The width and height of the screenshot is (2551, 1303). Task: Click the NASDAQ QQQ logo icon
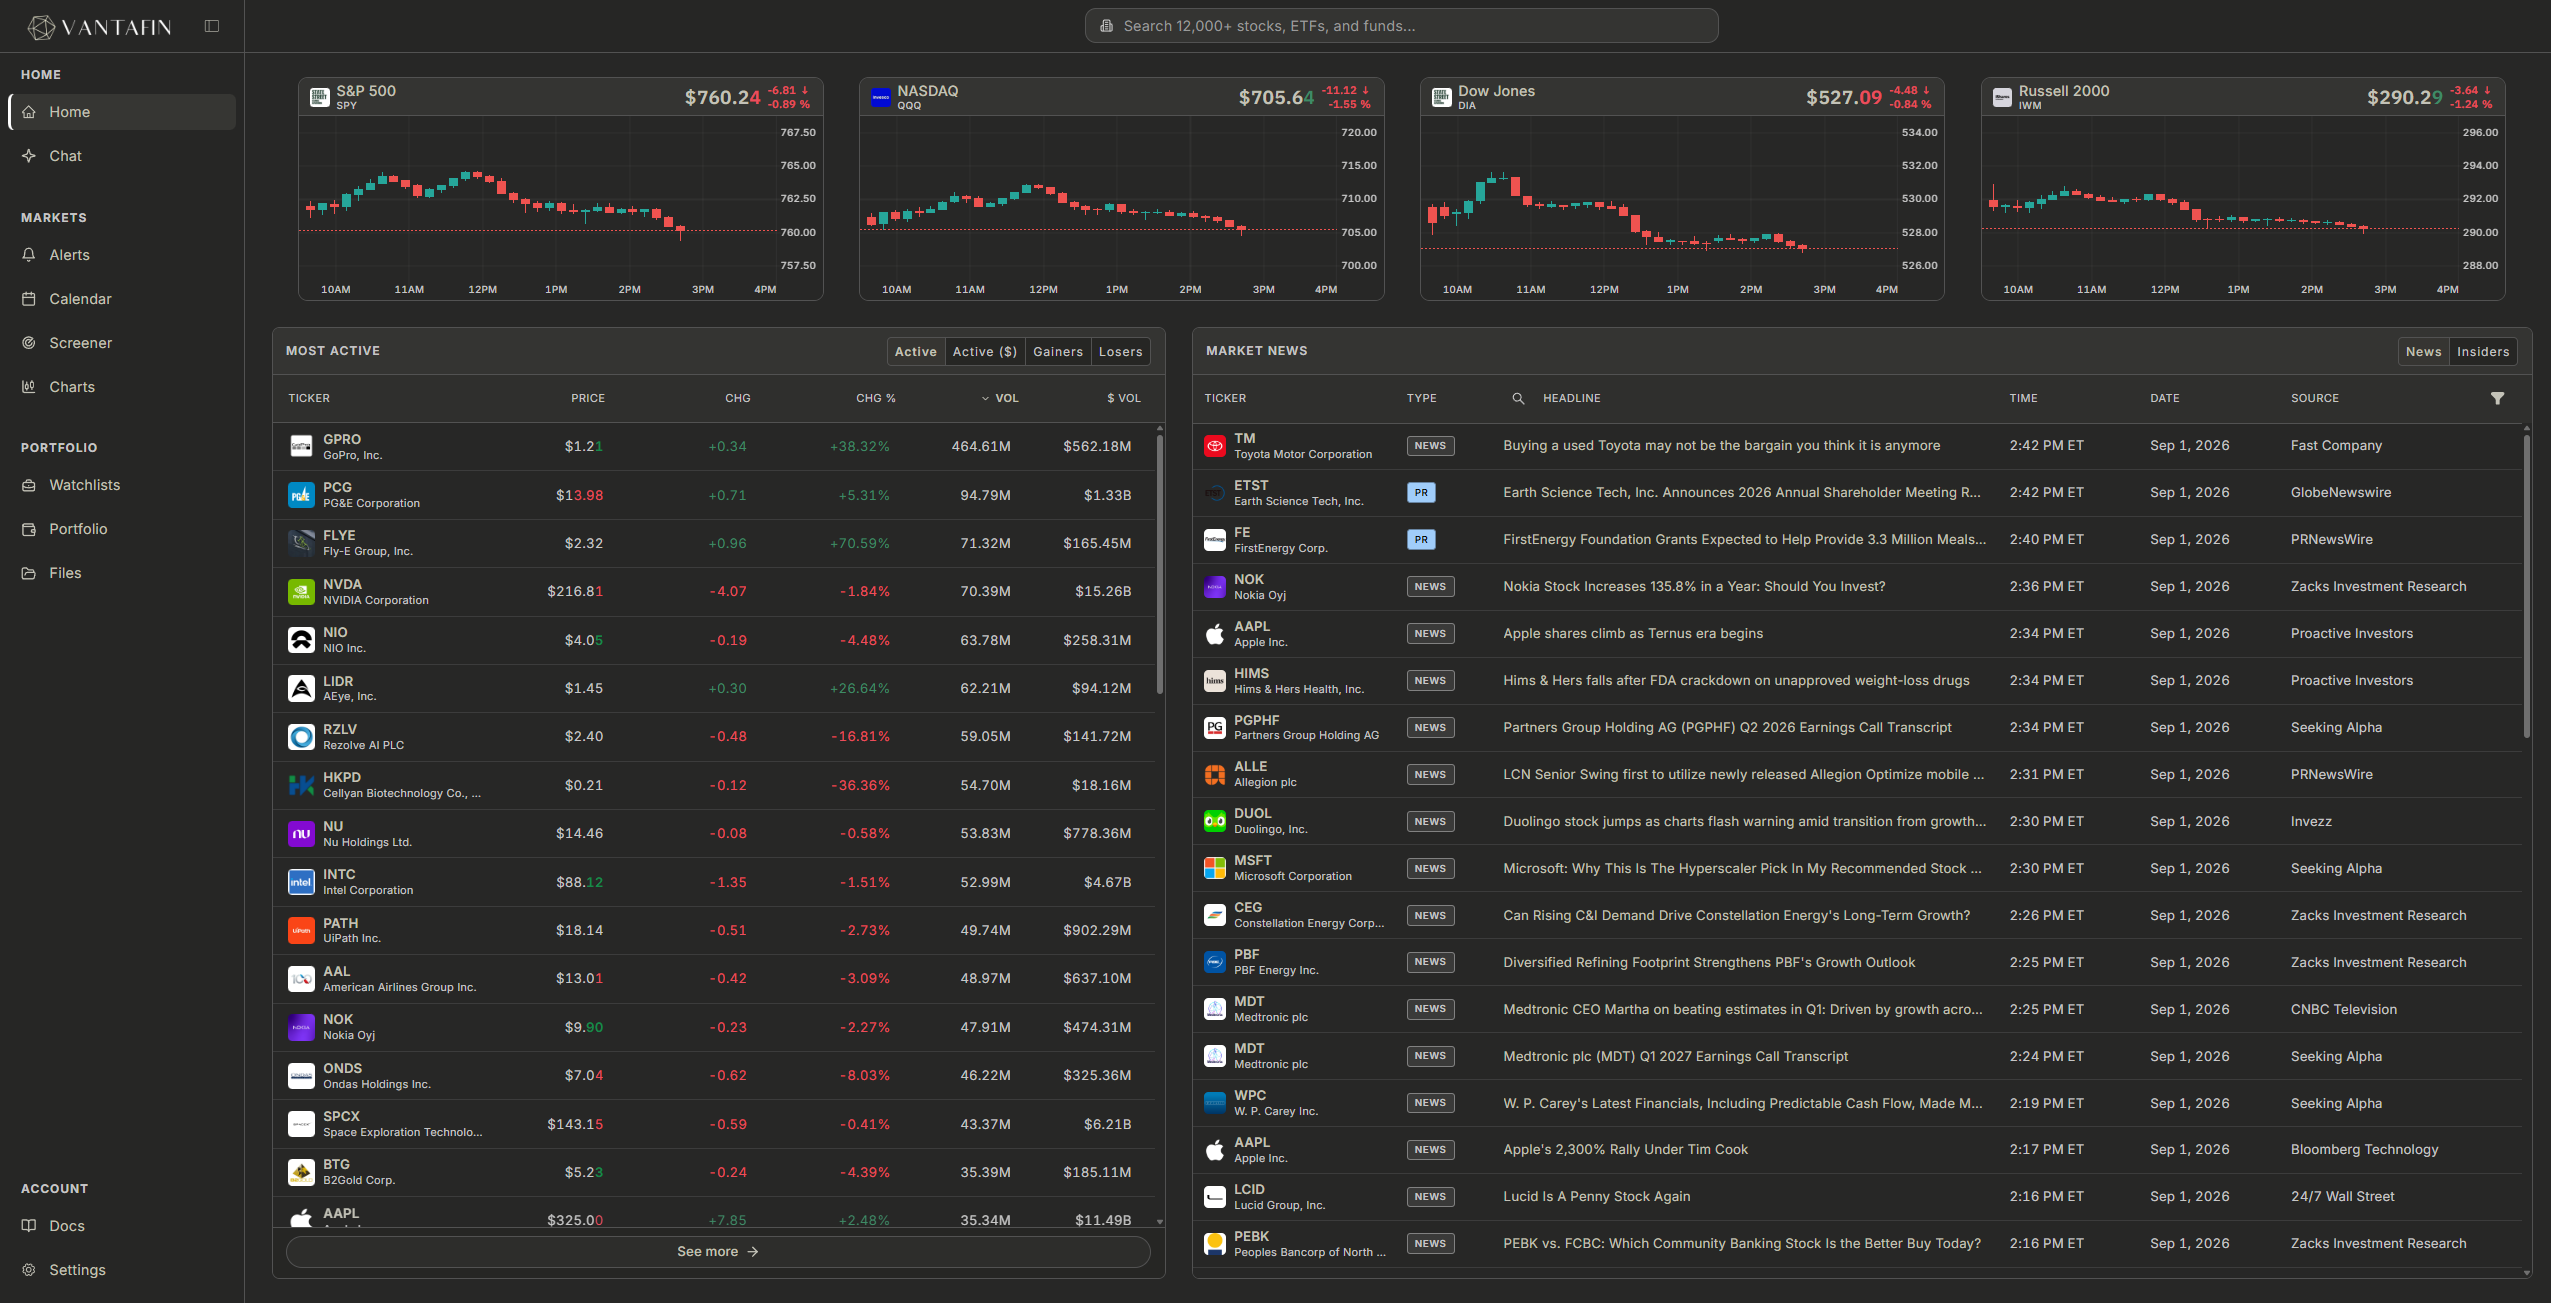coord(881,97)
